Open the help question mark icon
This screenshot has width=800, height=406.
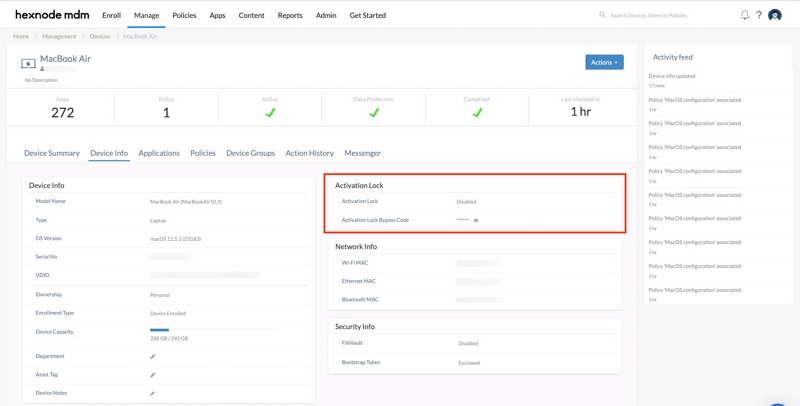(759, 15)
